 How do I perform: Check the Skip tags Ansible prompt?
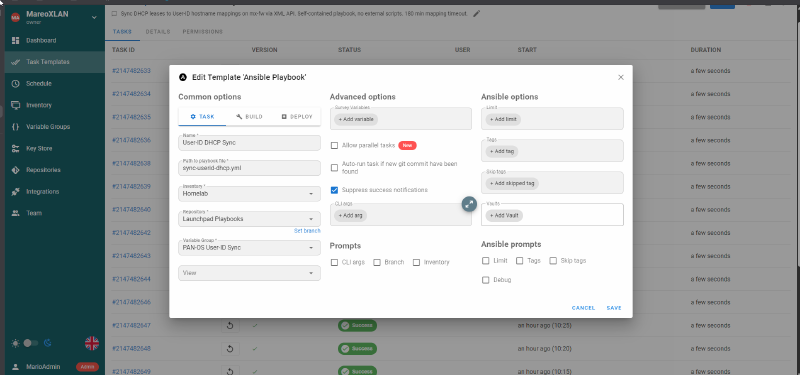(x=553, y=261)
